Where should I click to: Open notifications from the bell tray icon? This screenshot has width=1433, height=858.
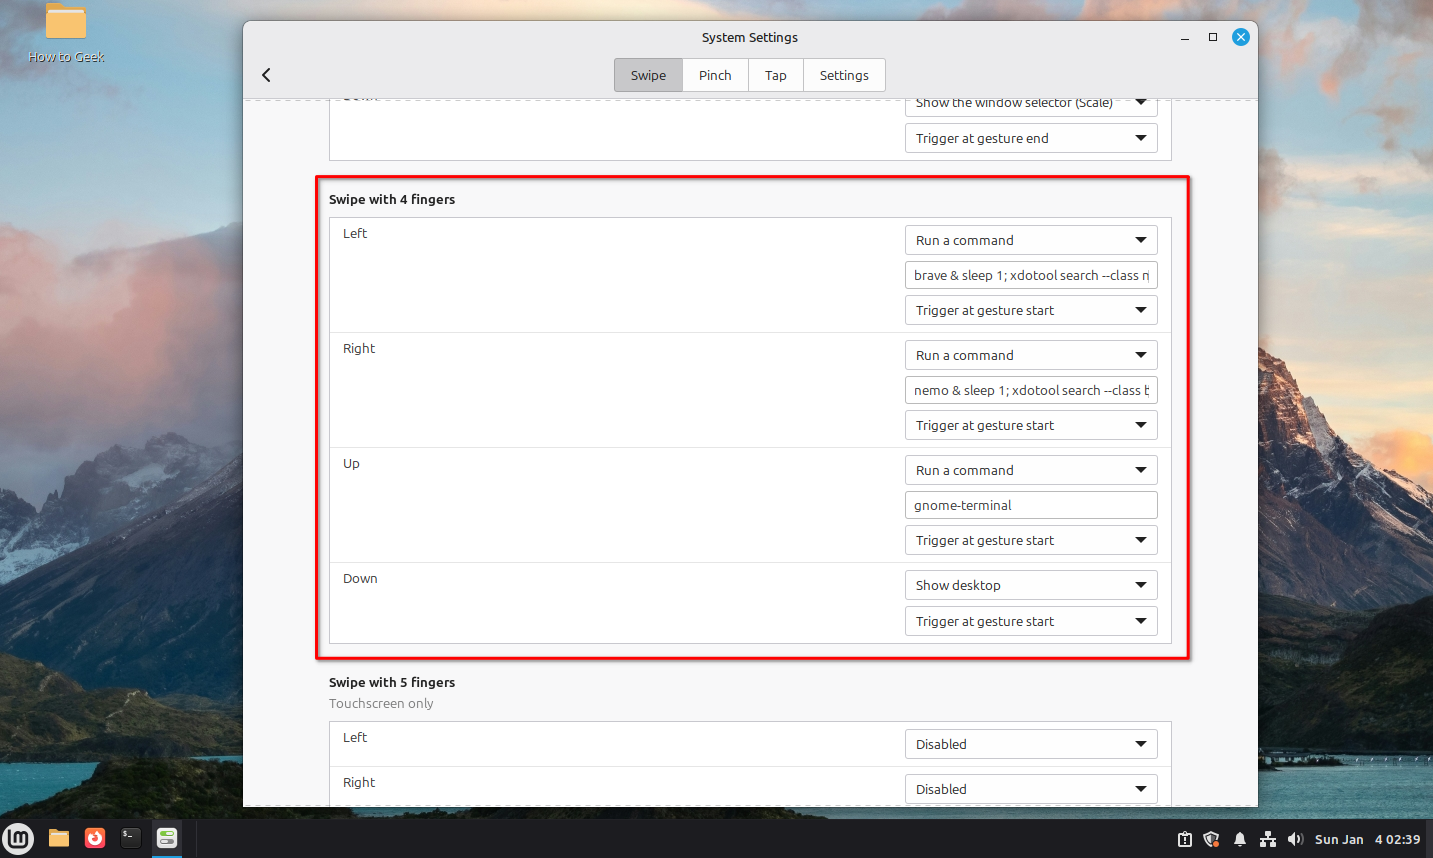(x=1239, y=838)
